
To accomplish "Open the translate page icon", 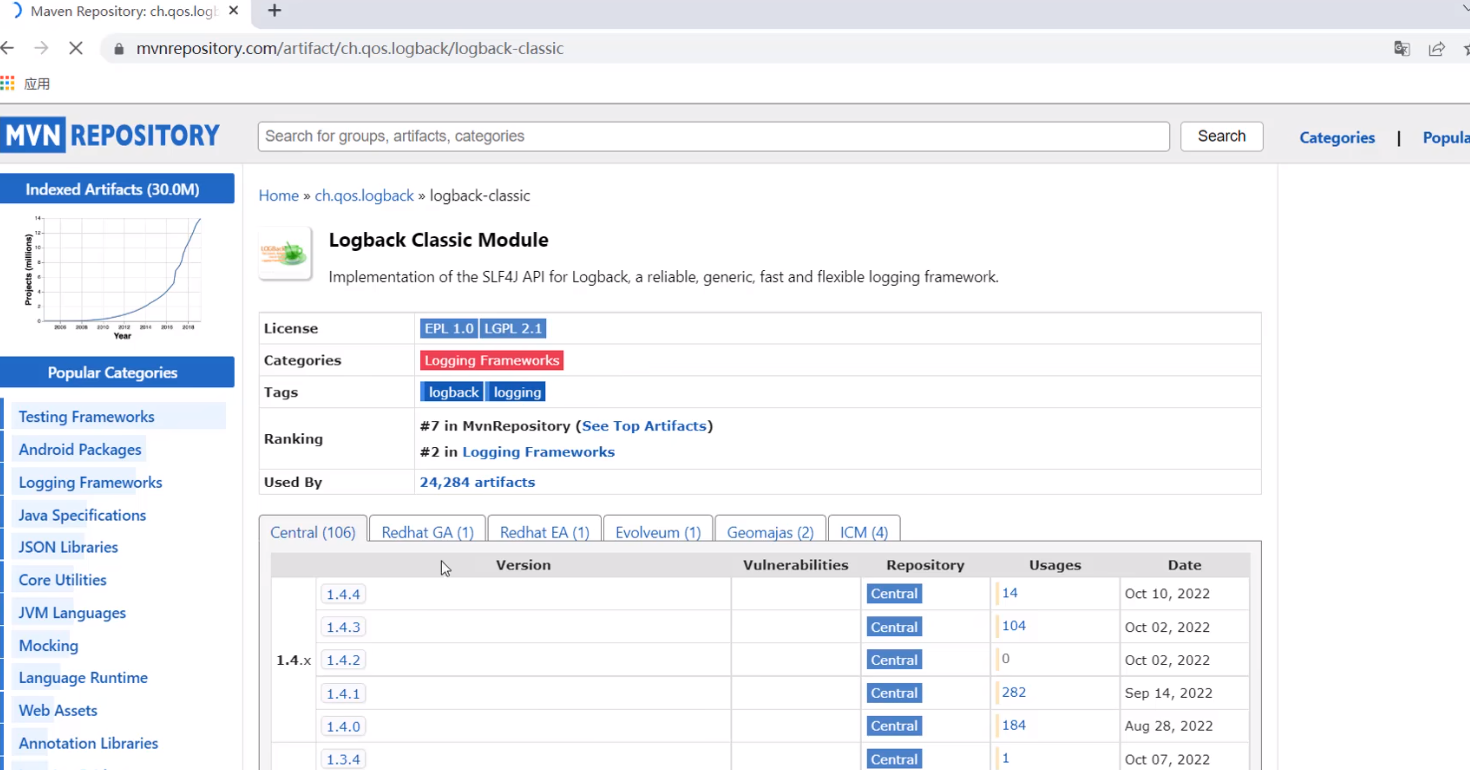I will coord(1402,48).
